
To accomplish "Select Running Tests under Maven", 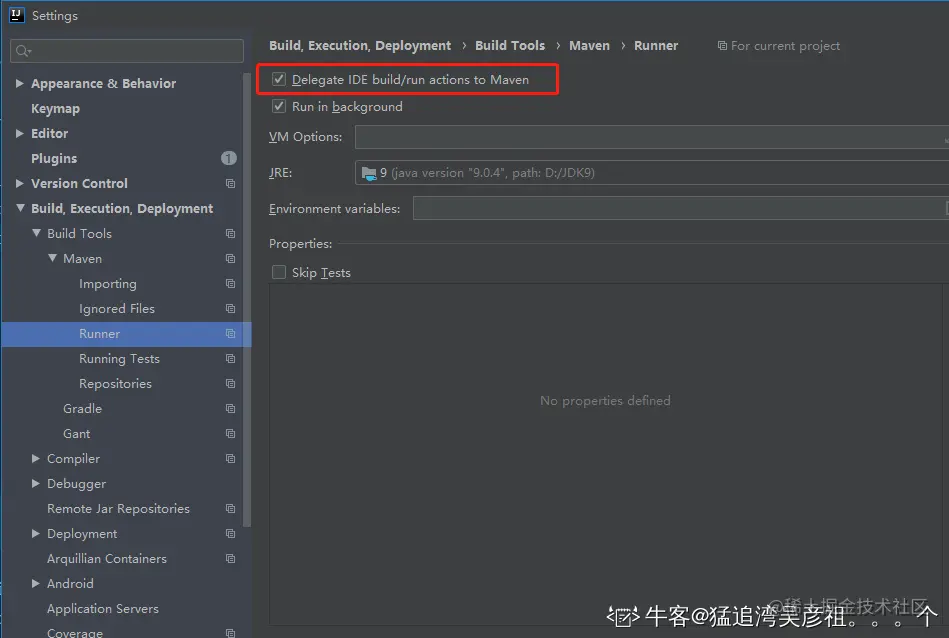I will tap(119, 359).
